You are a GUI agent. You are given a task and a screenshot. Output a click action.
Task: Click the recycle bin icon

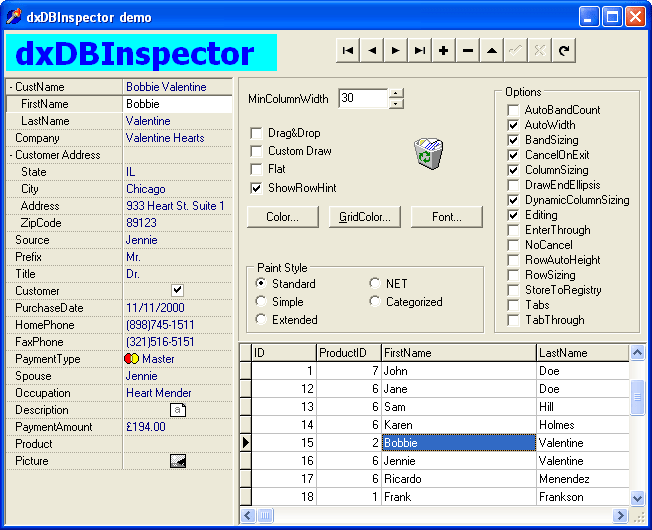(x=428, y=154)
